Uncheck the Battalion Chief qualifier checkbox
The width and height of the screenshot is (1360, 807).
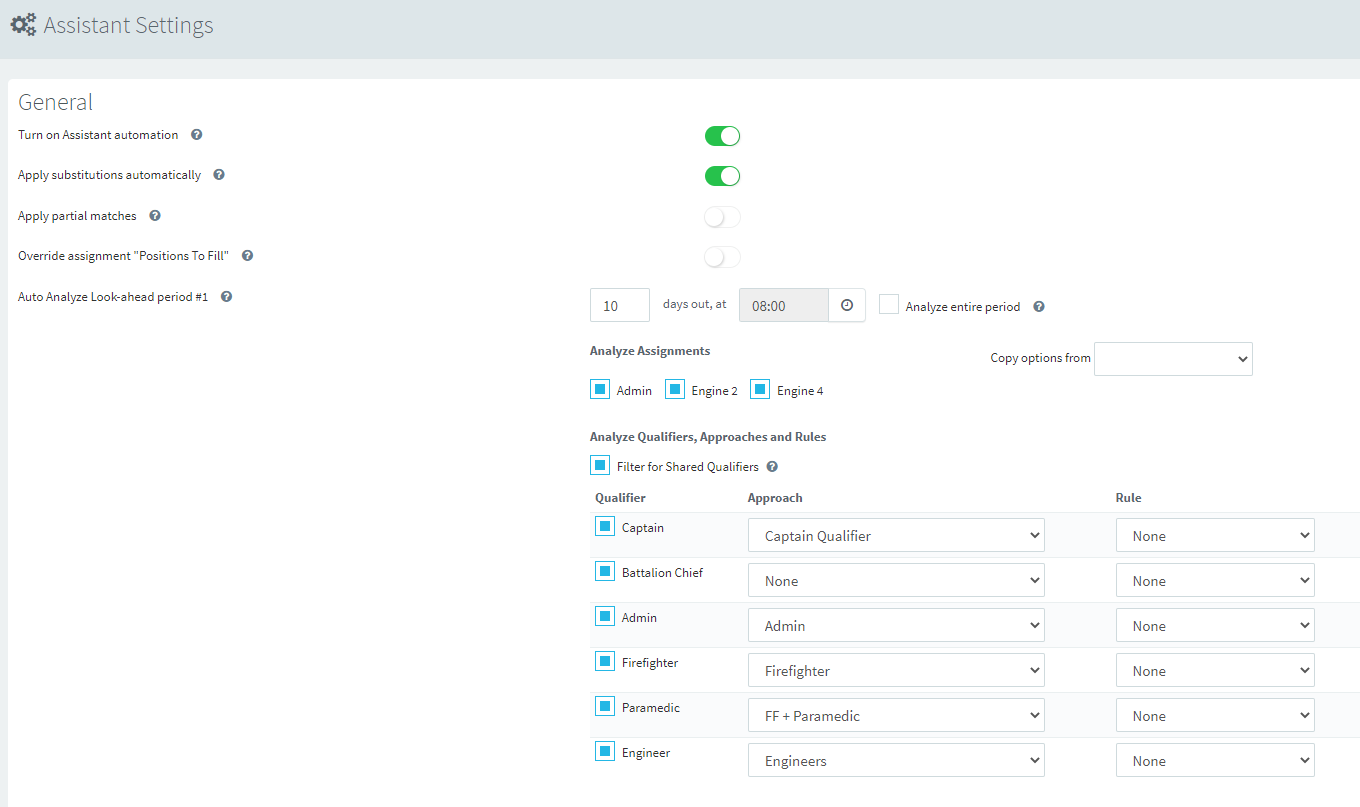pos(605,571)
